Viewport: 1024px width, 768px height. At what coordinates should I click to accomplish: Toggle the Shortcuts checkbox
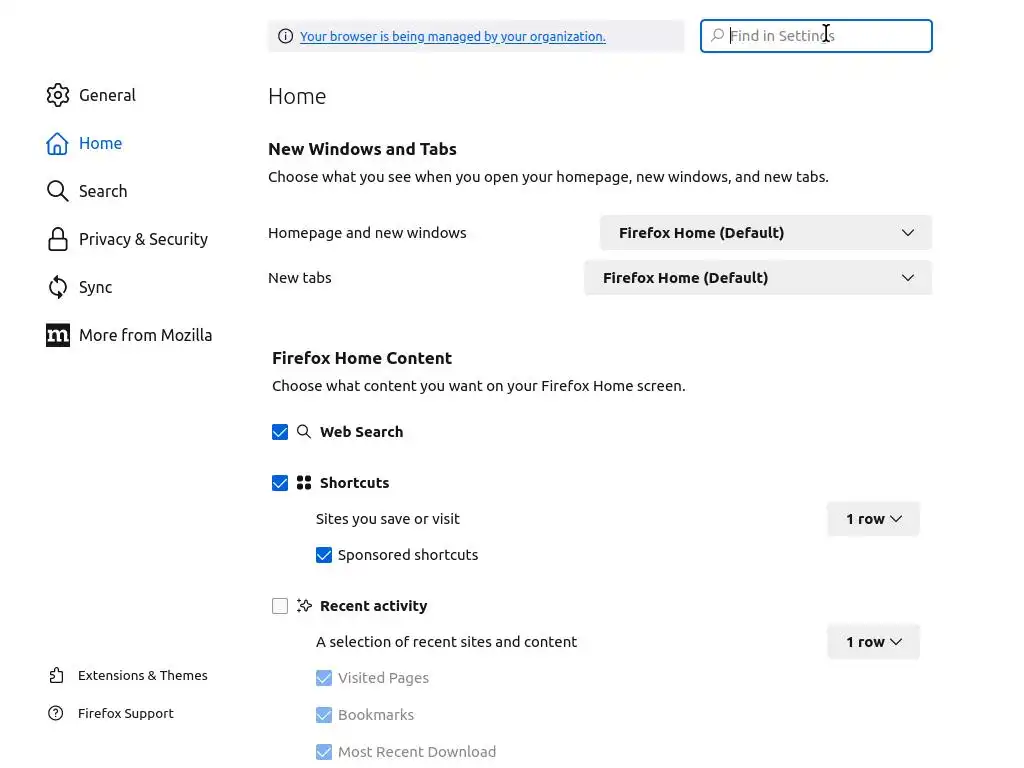[280, 483]
